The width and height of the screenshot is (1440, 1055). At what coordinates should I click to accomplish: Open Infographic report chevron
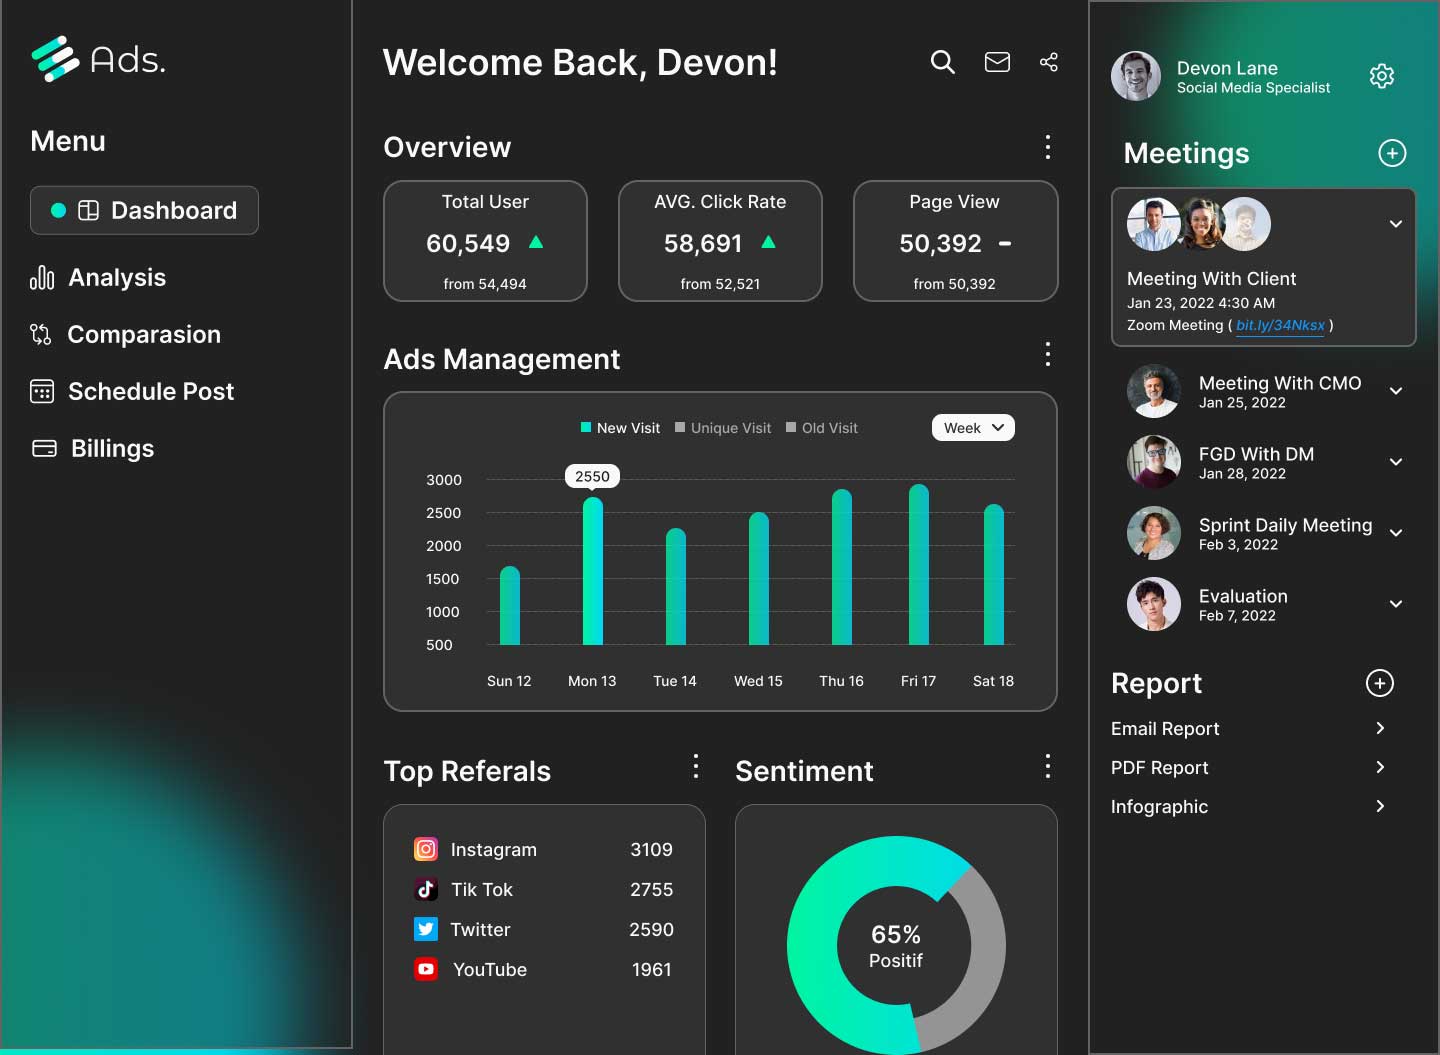(1380, 806)
